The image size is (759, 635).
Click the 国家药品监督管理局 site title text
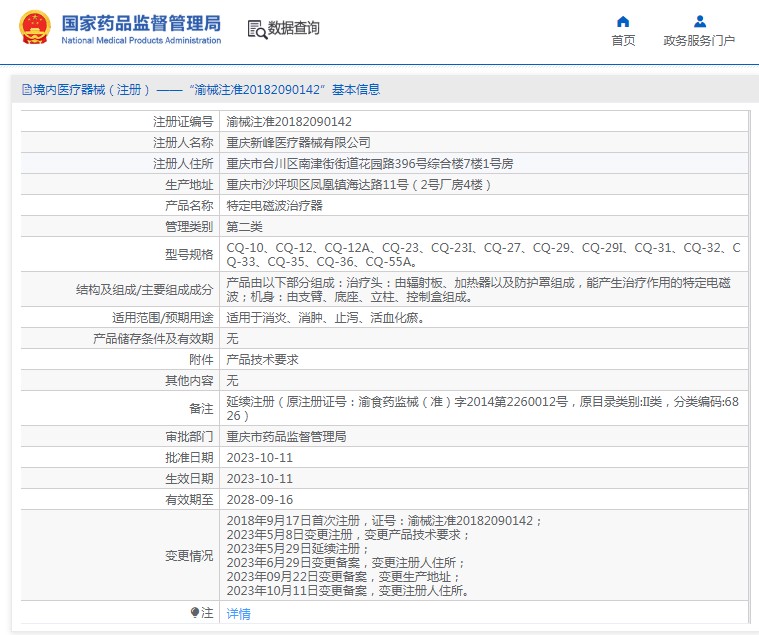141,23
